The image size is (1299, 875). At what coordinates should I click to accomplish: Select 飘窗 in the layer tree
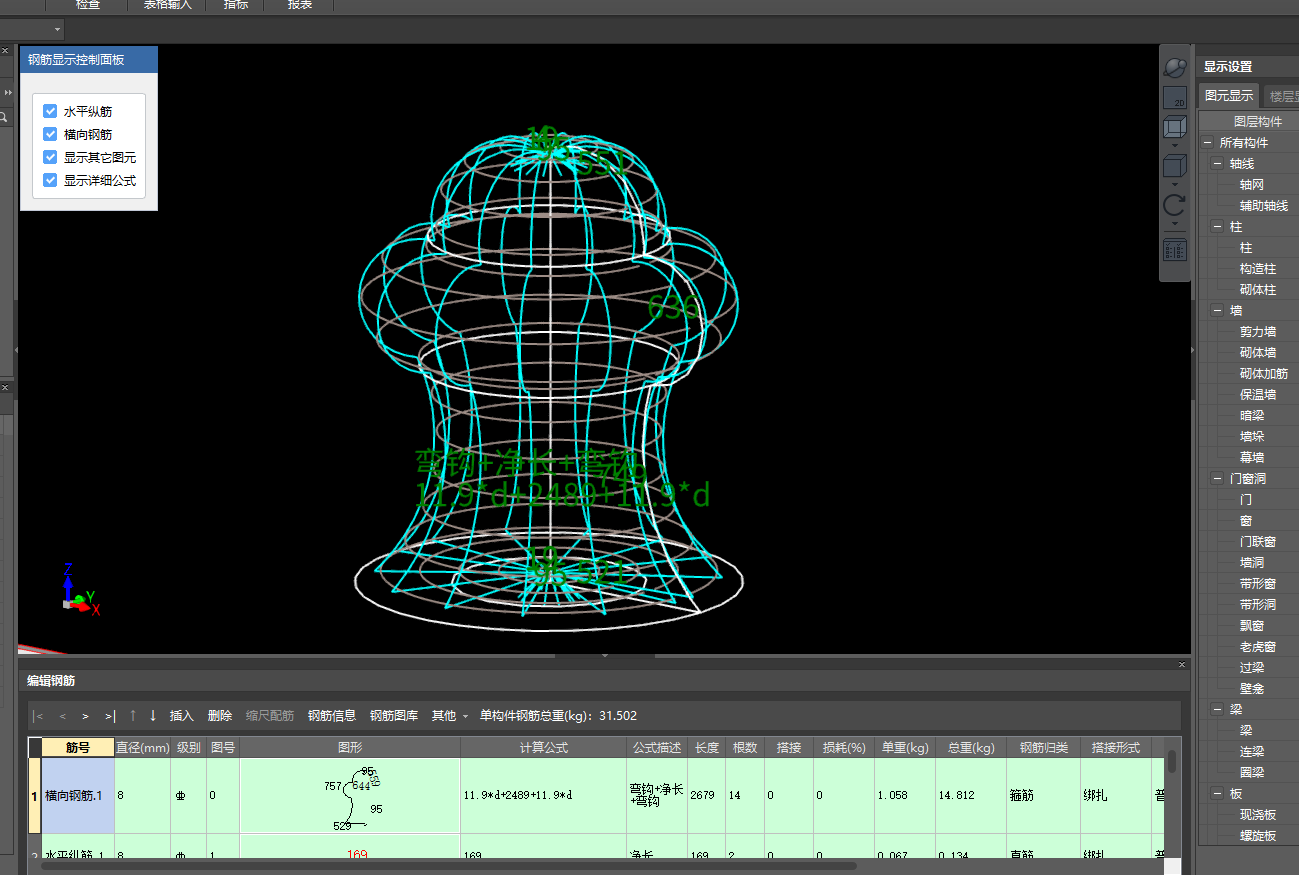point(1252,626)
